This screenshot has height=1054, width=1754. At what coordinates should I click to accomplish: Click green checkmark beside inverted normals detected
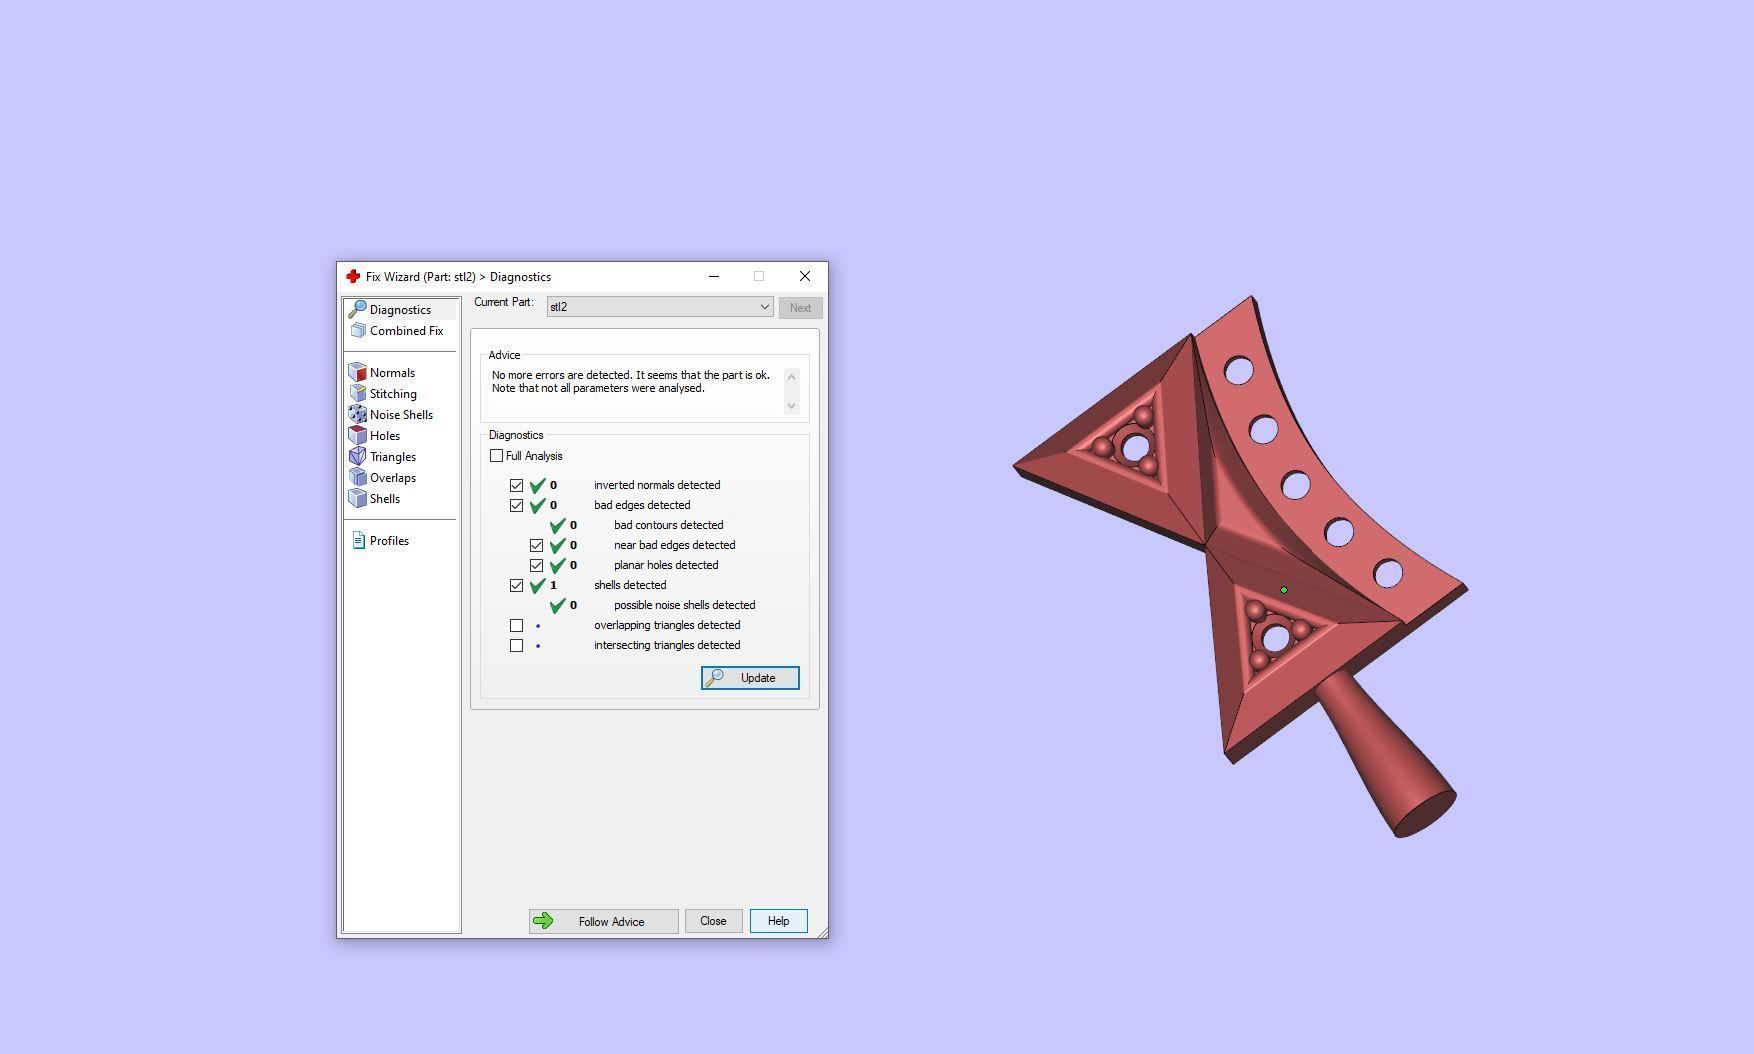click(x=537, y=485)
